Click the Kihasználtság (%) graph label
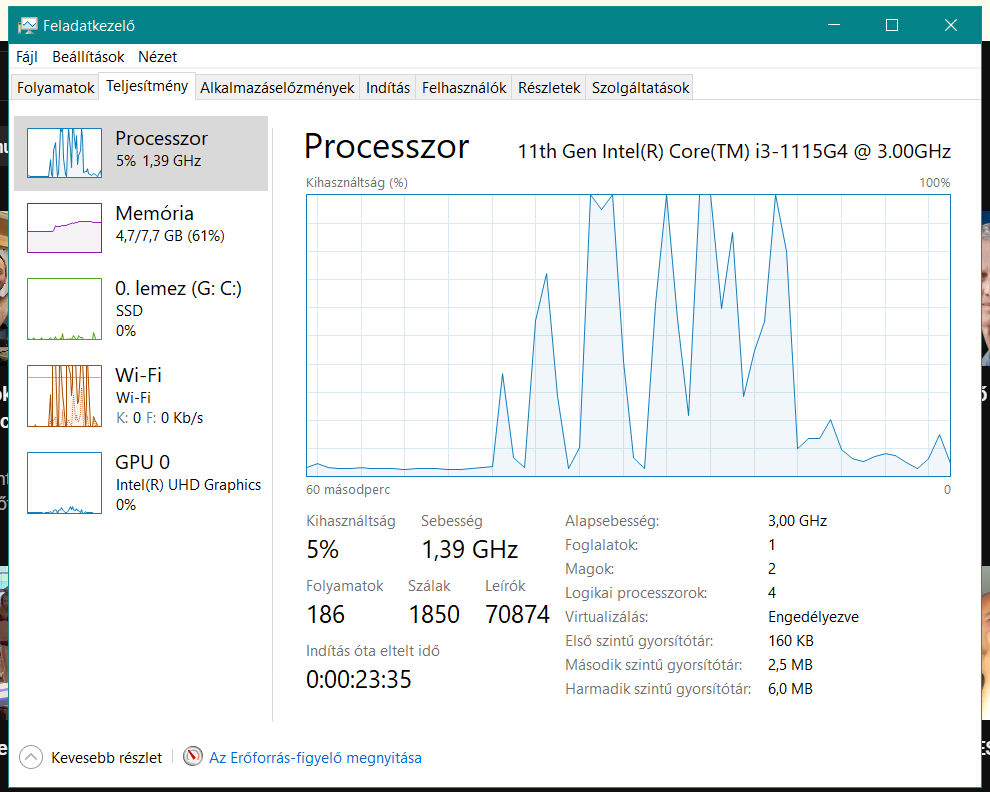 coord(357,183)
